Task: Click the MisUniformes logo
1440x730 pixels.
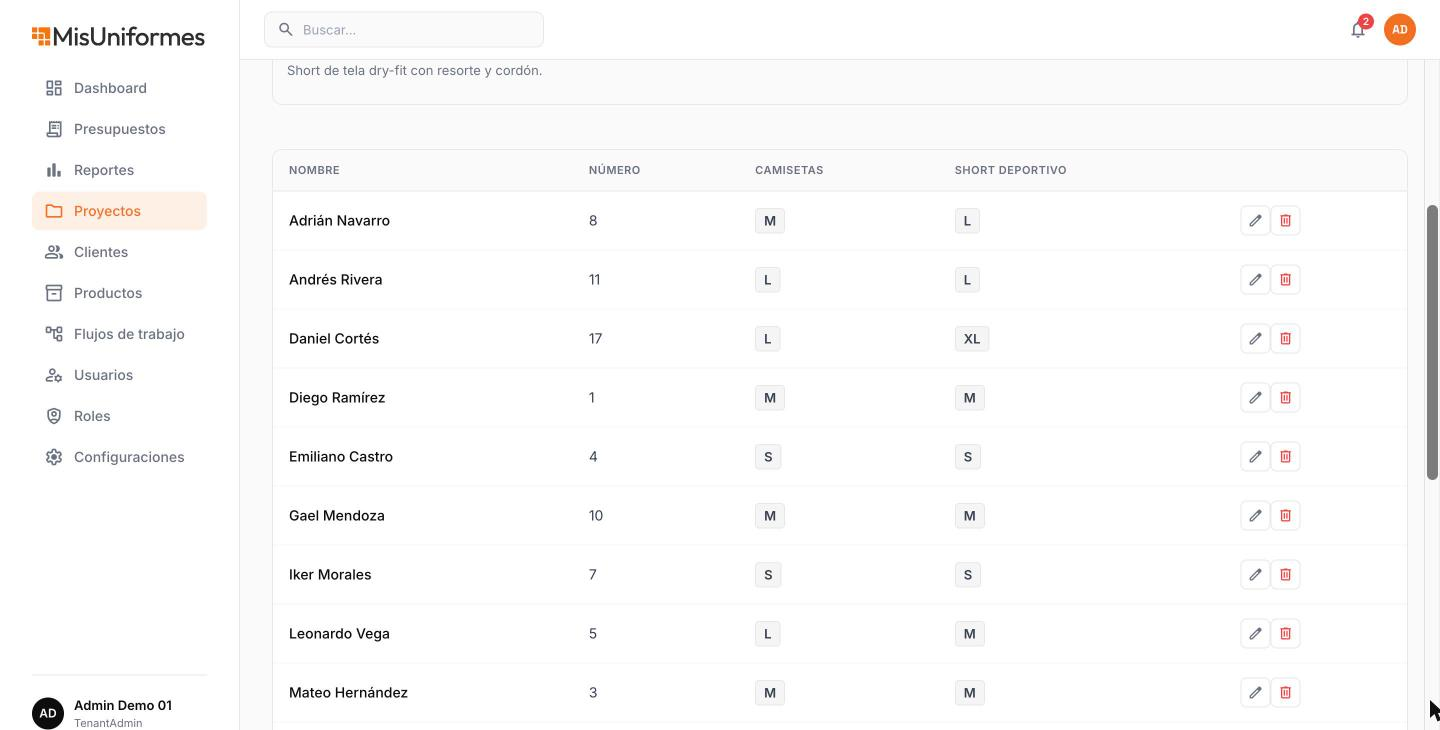Action: 118,37
